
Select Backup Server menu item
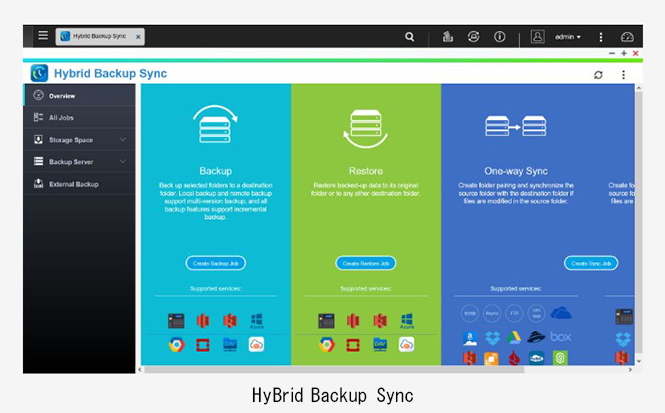(x=80, y=162)
